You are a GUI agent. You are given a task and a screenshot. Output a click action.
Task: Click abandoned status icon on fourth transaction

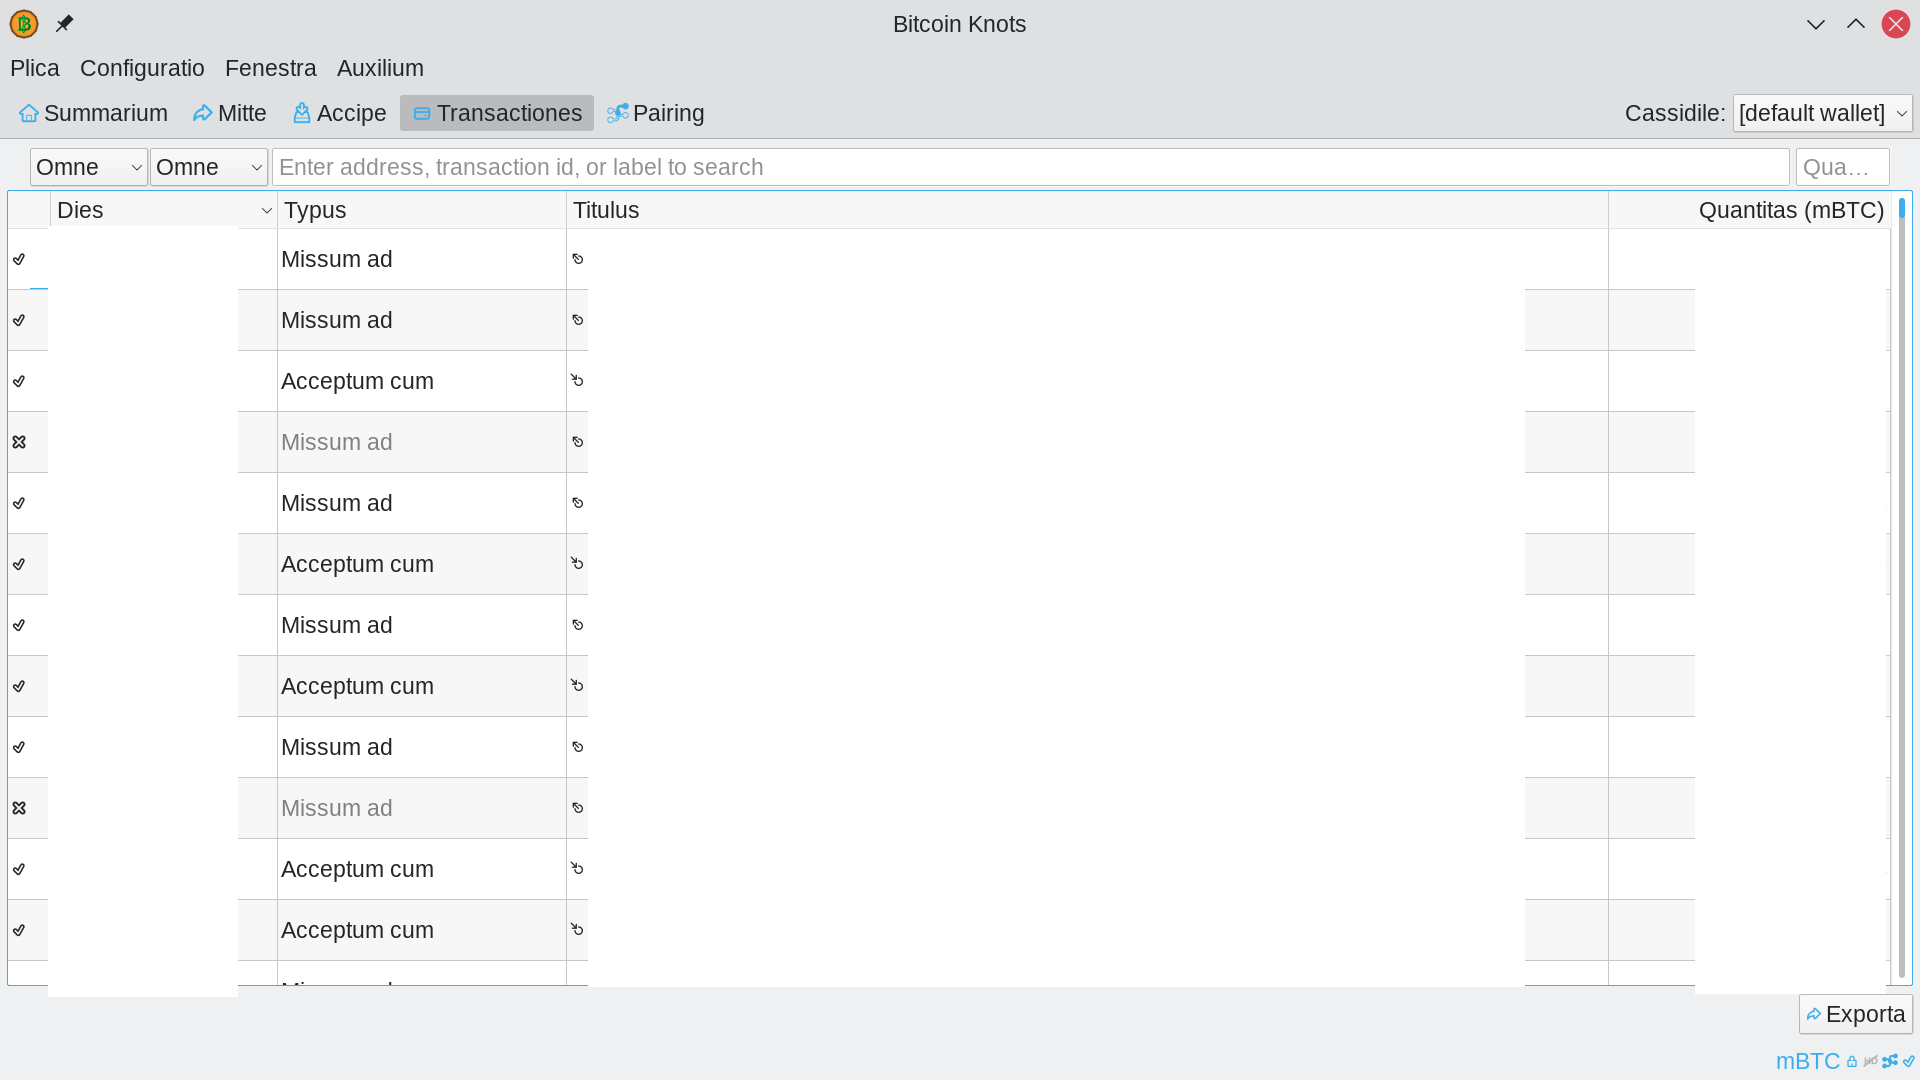[x=19, y=442]
